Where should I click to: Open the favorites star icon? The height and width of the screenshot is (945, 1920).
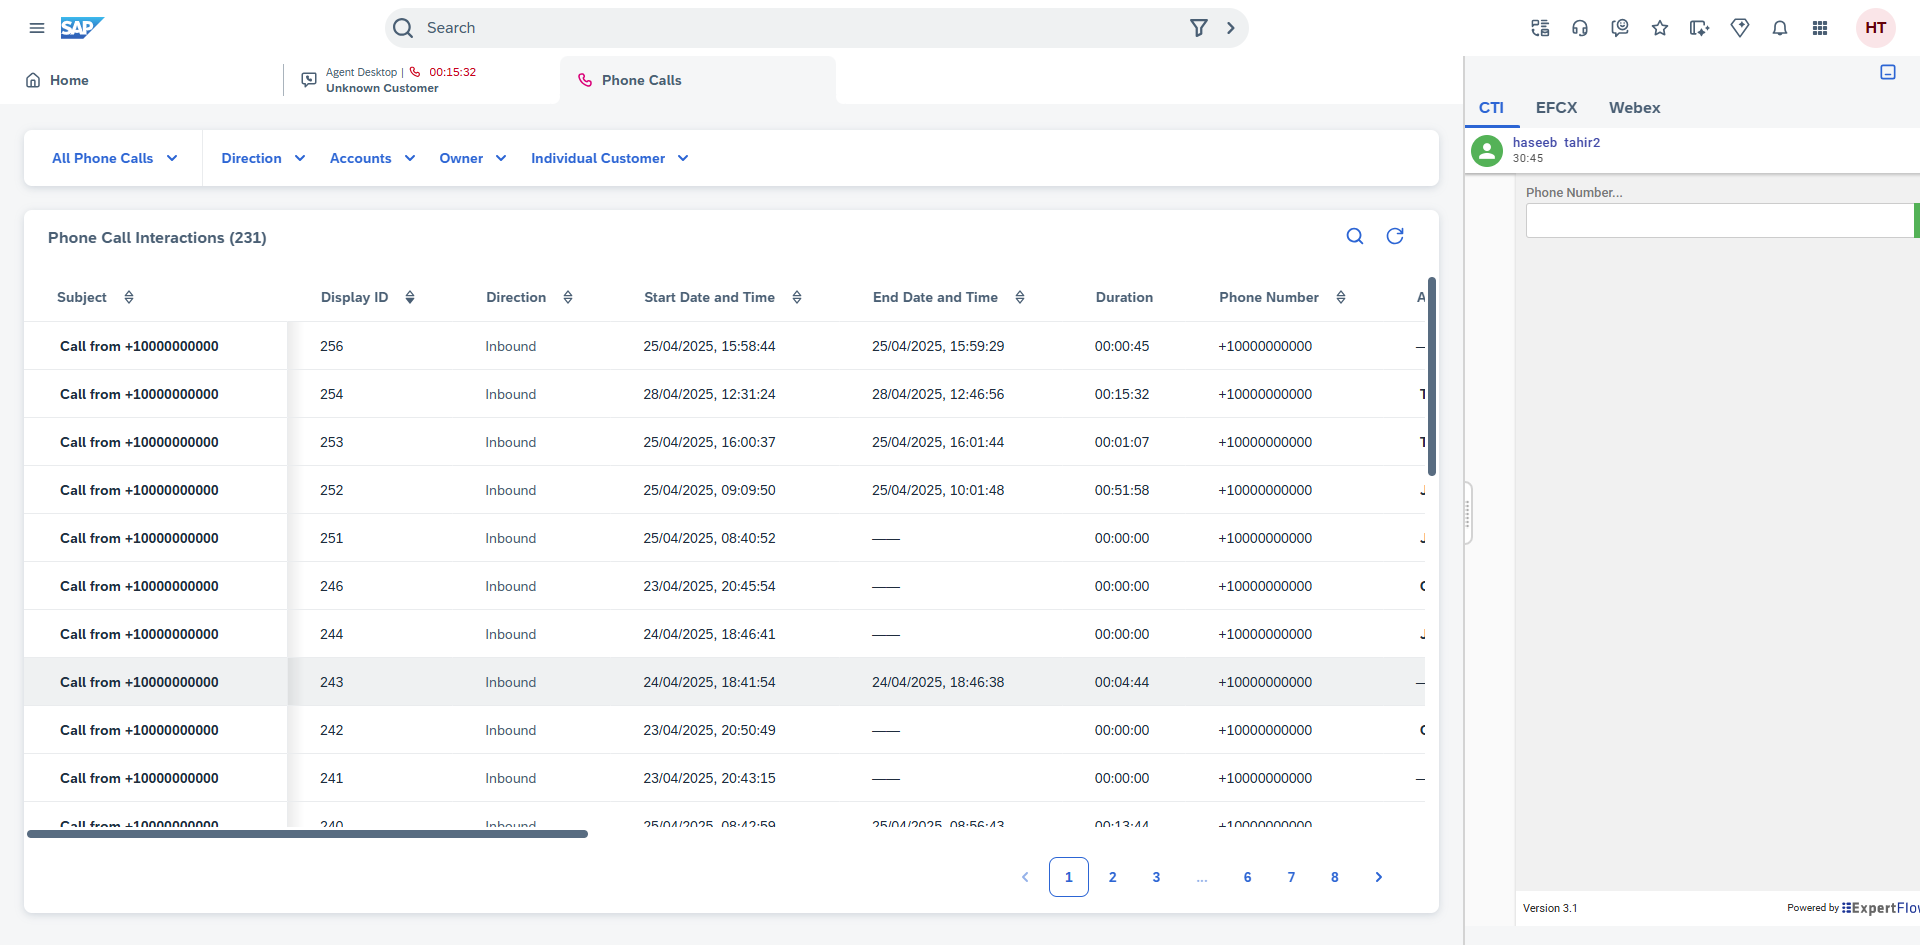pos(1660,28)
